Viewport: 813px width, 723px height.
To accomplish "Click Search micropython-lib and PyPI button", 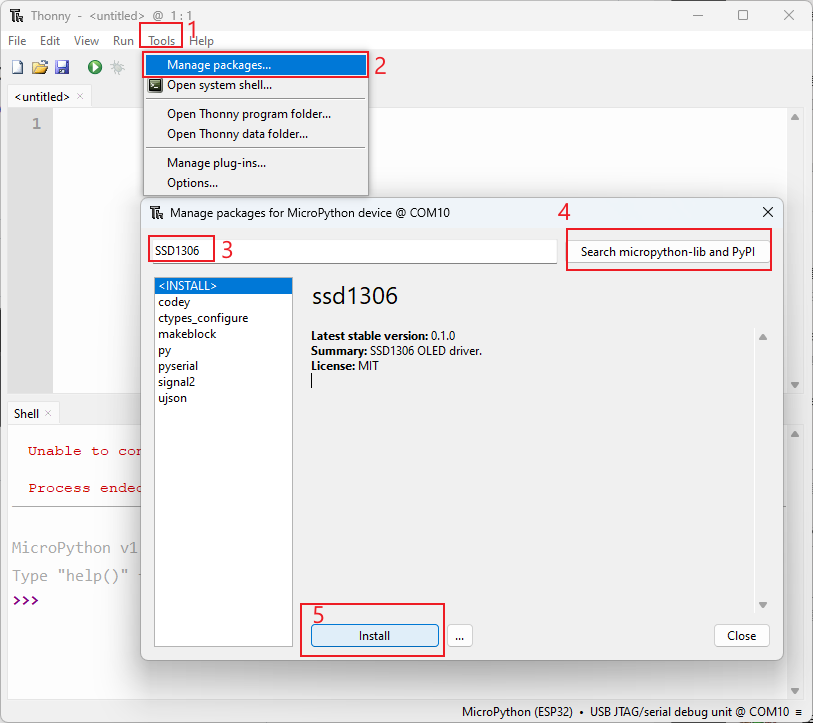I will [x=668, y=252].
